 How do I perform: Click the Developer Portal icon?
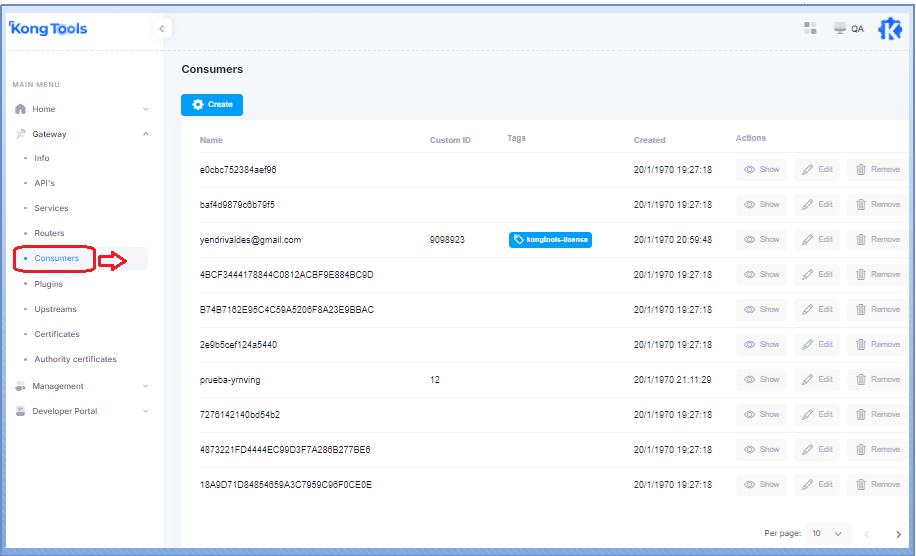coord(20,411)
